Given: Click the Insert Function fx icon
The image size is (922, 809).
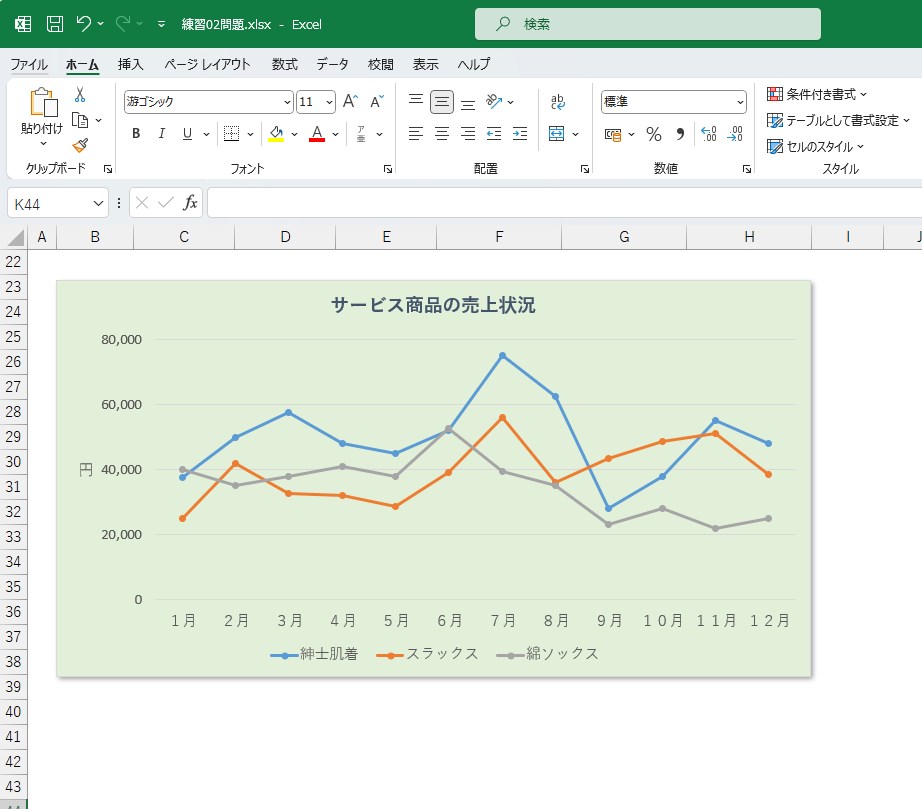Looking at the screenshot, I should tap(190, 203).
